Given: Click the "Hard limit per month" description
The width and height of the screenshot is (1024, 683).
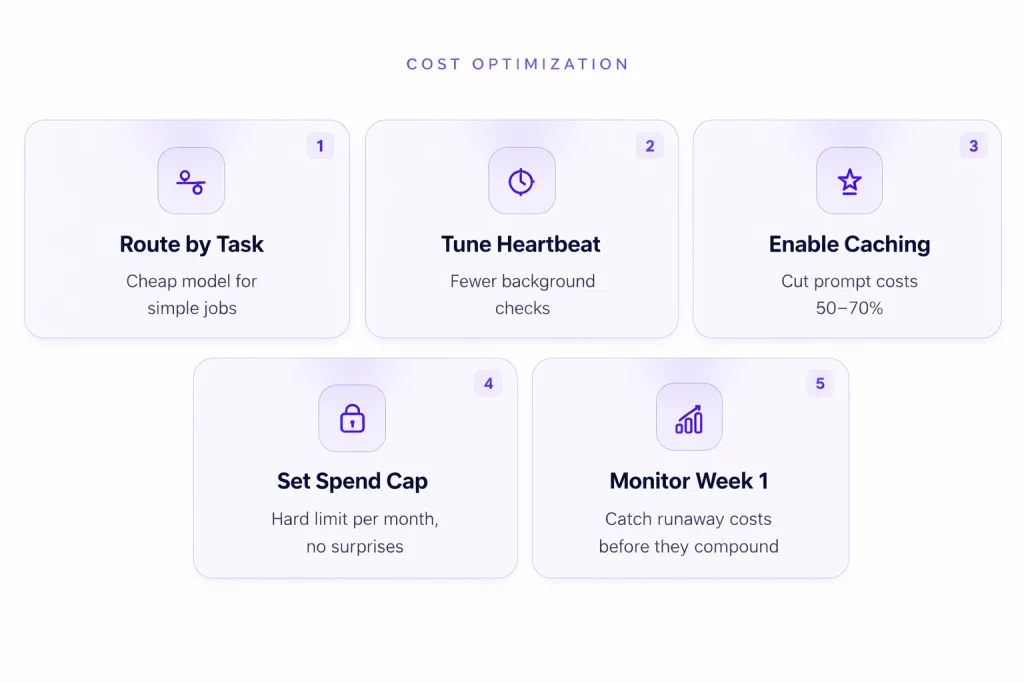Looking at the screenshot, I should 354,532.
